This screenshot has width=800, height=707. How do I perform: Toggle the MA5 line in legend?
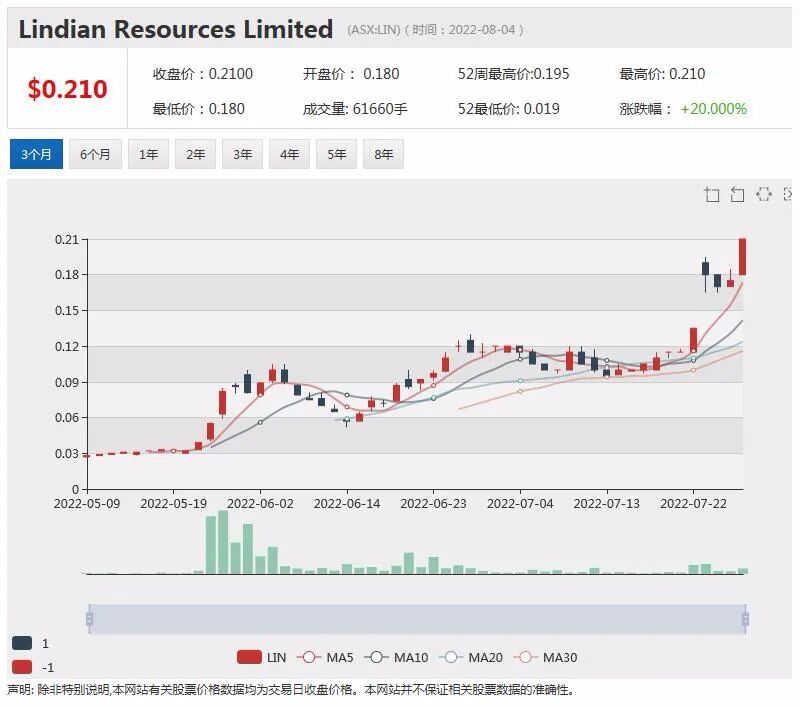(x=325, y=657)
